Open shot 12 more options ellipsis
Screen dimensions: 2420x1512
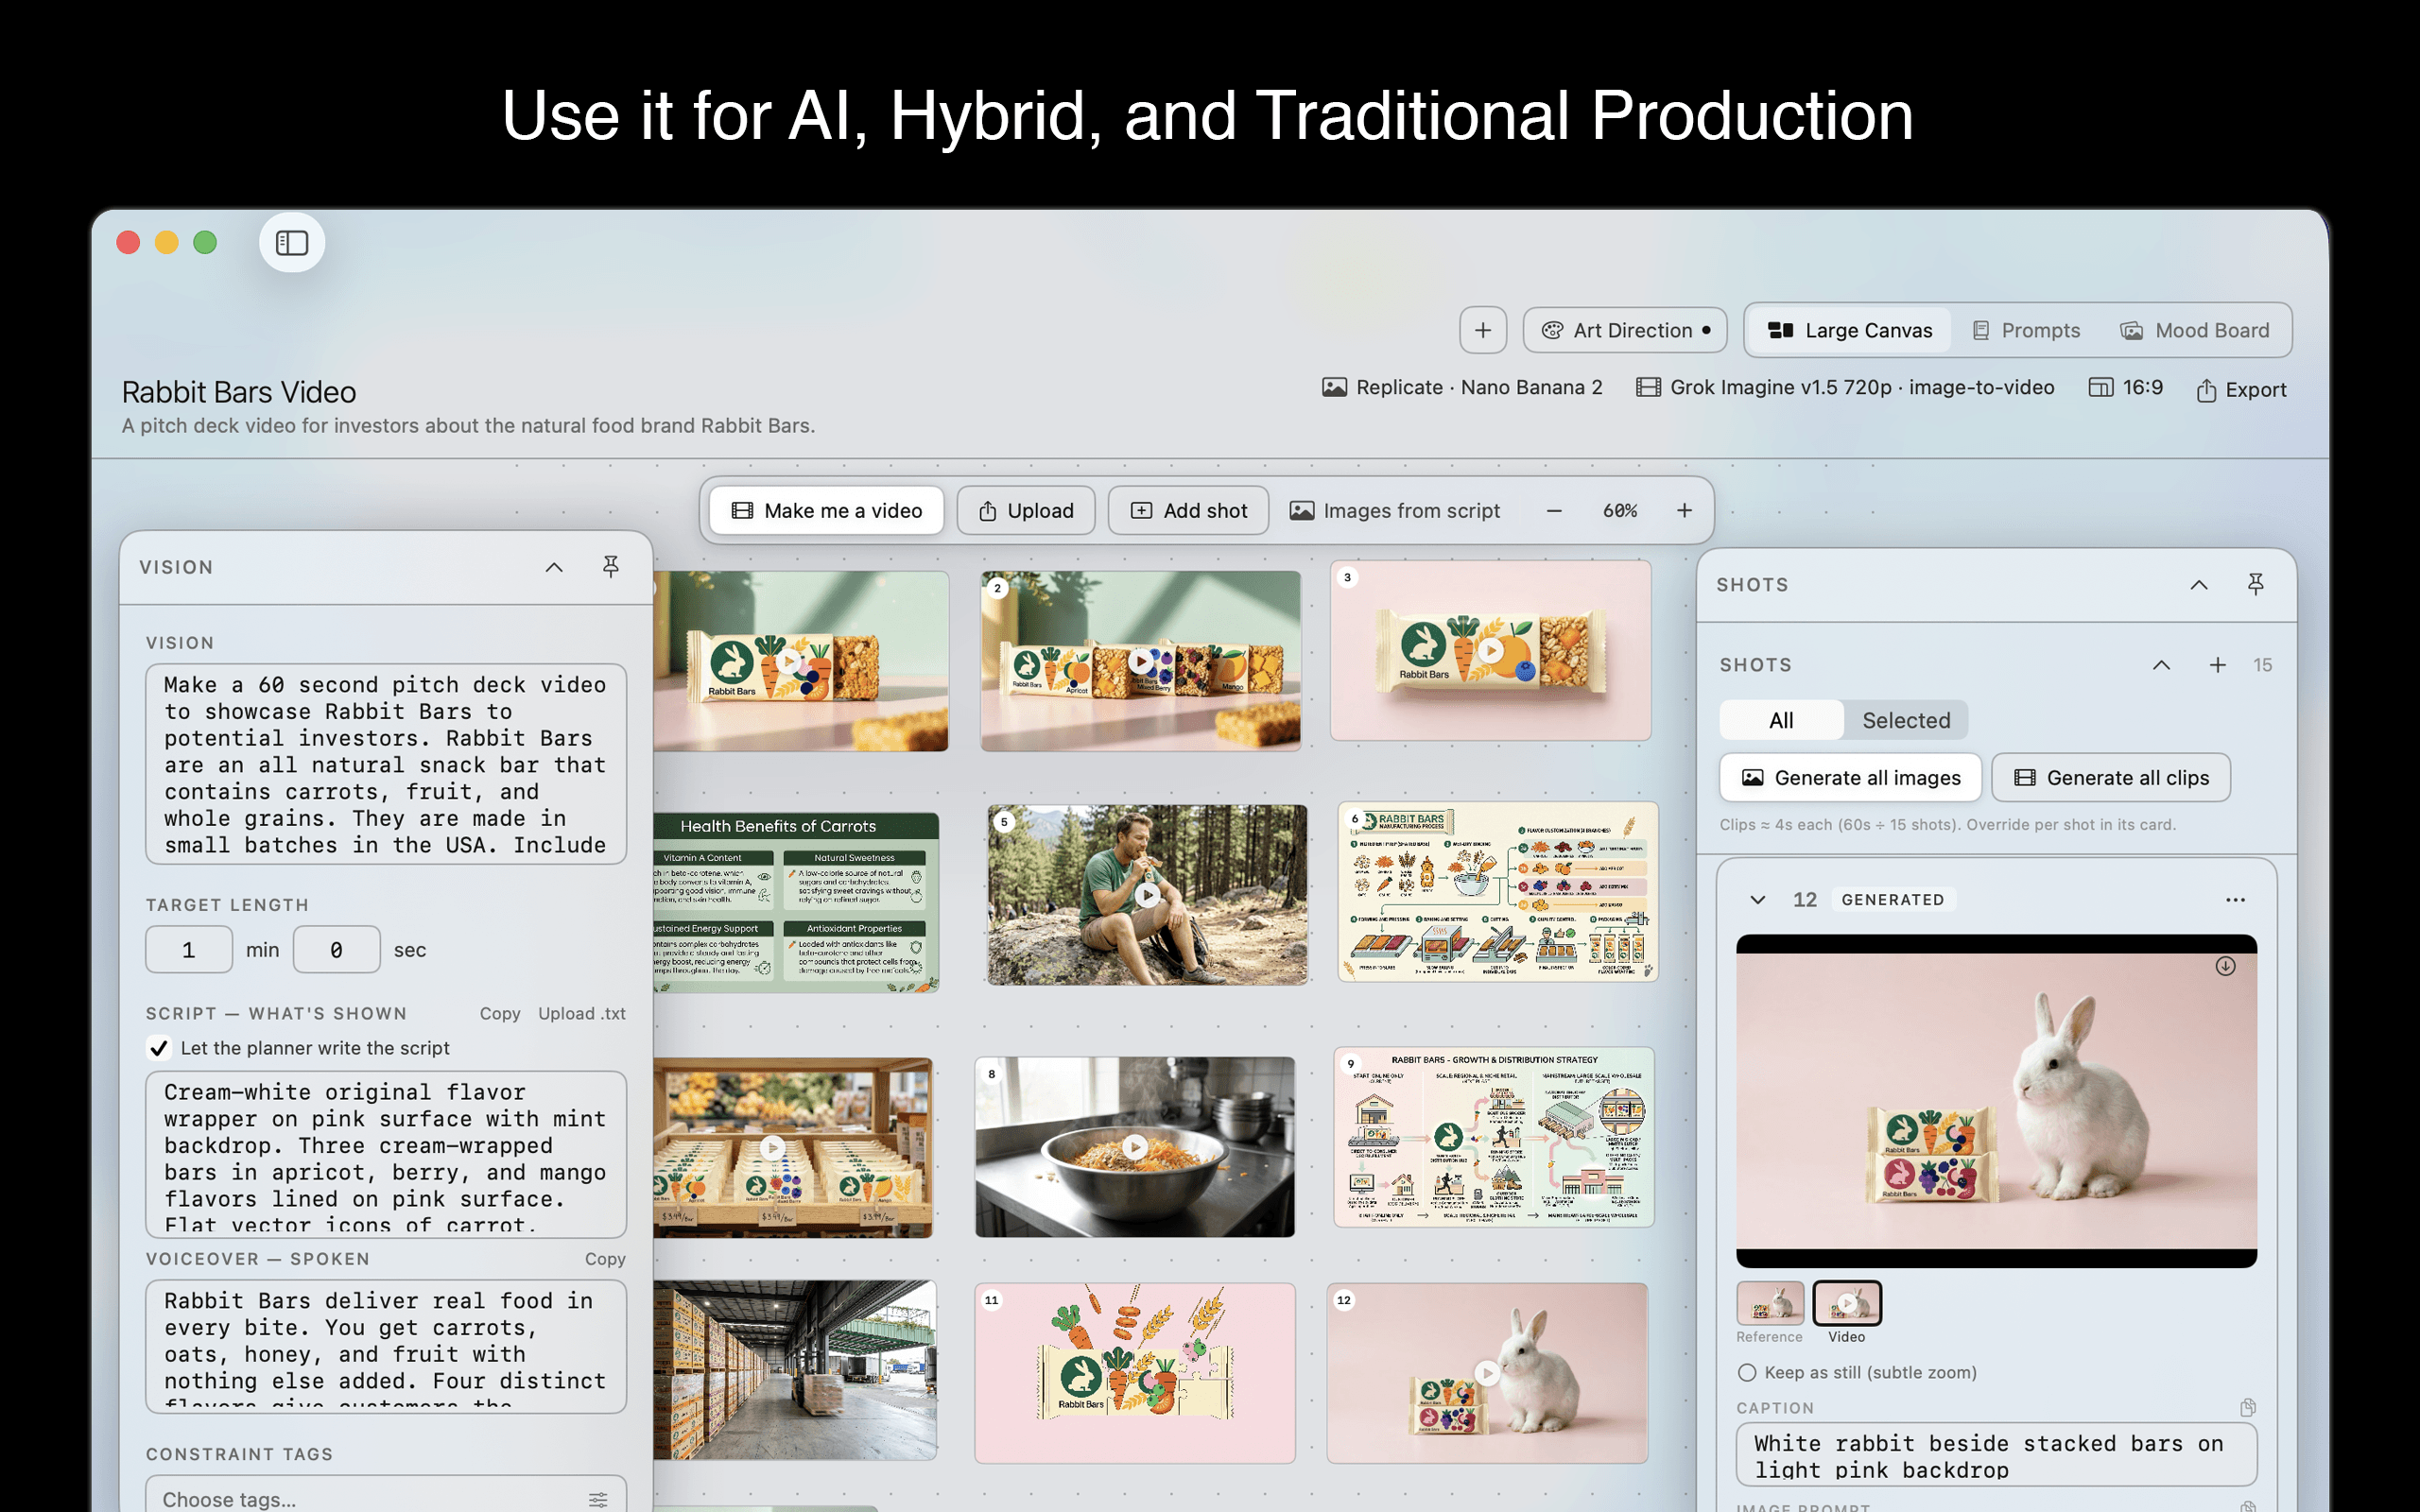coord(2236,900)
